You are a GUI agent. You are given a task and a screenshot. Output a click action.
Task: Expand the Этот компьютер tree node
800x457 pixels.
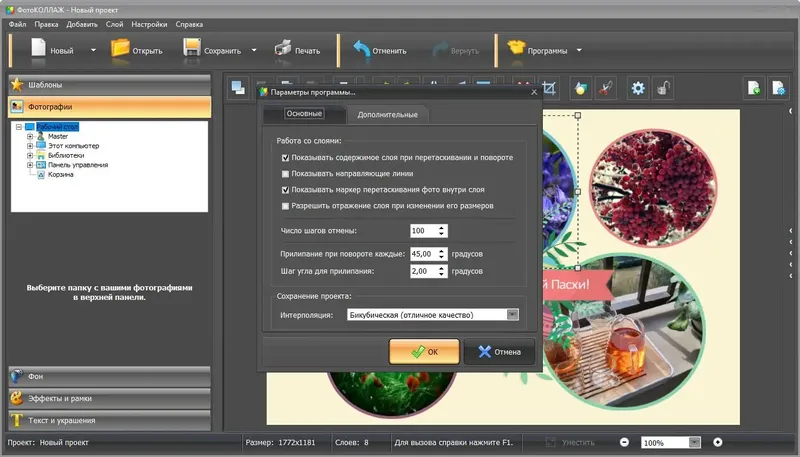coord(30,146)
